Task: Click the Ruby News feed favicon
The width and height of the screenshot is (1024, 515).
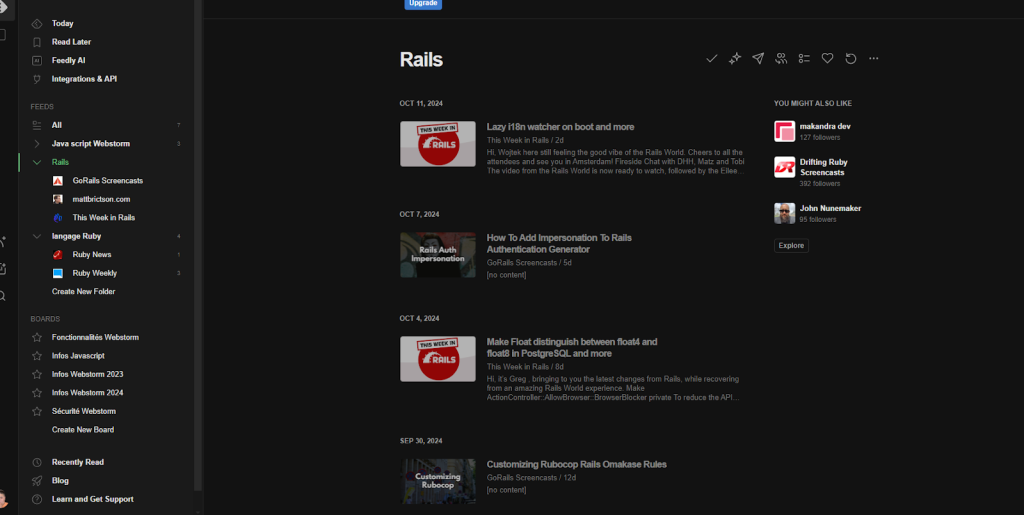Action: pyautogui.click(x=57, y=255)
